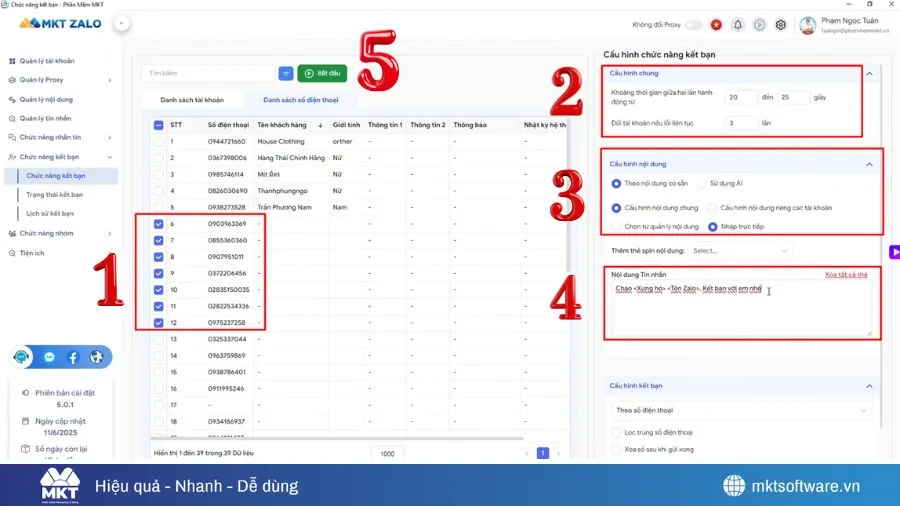Open the Theo số điện thoại dropdown
Image resolution: width=900 pixels, height=506 pixels.
[x=740, y=410]
